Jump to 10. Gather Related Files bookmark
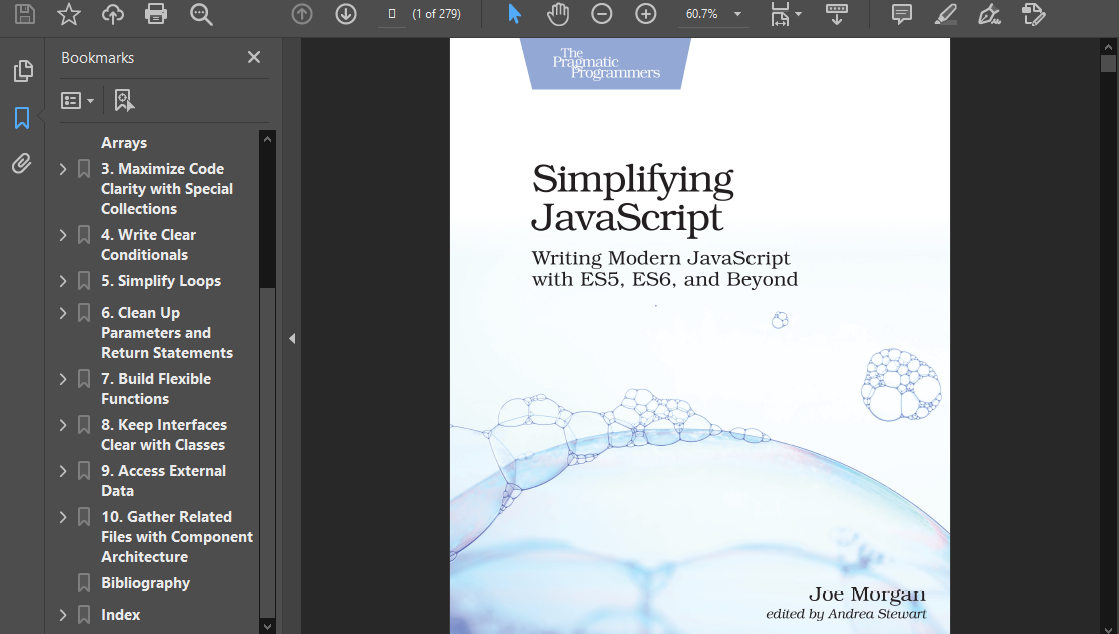This screenshot has width=1119, height=634. point(177,537)
